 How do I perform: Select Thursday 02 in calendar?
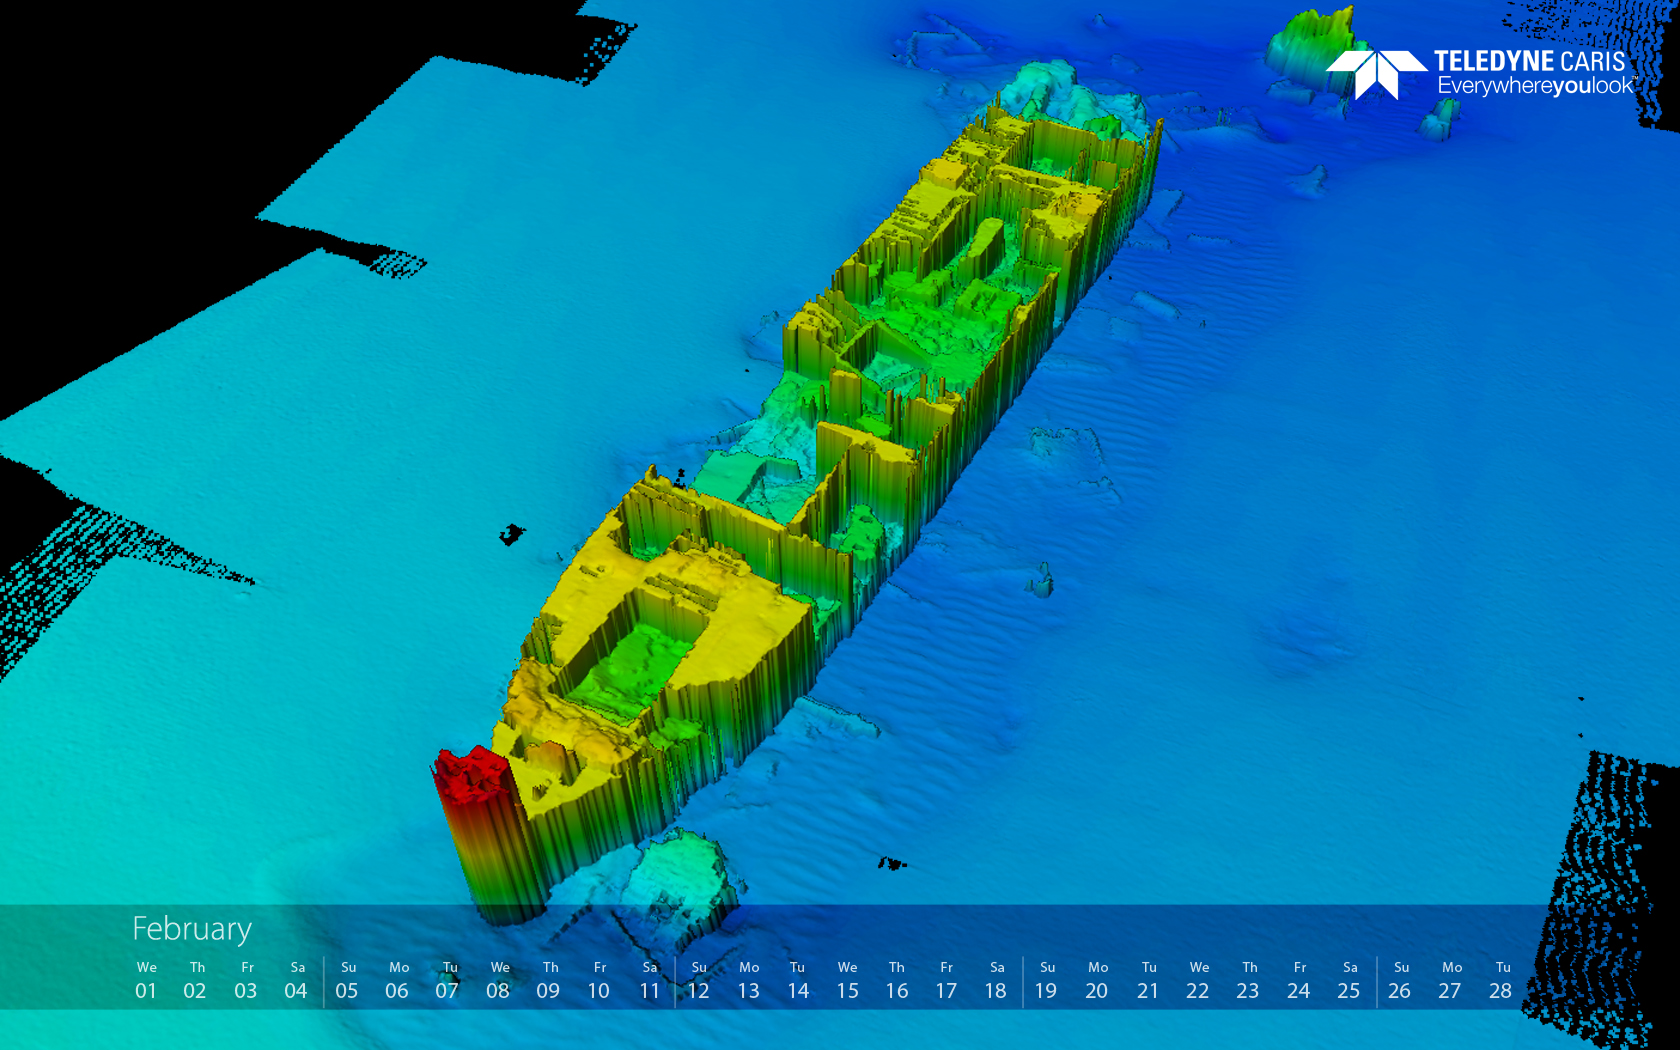pyautogui.click(x=195, y=981)
